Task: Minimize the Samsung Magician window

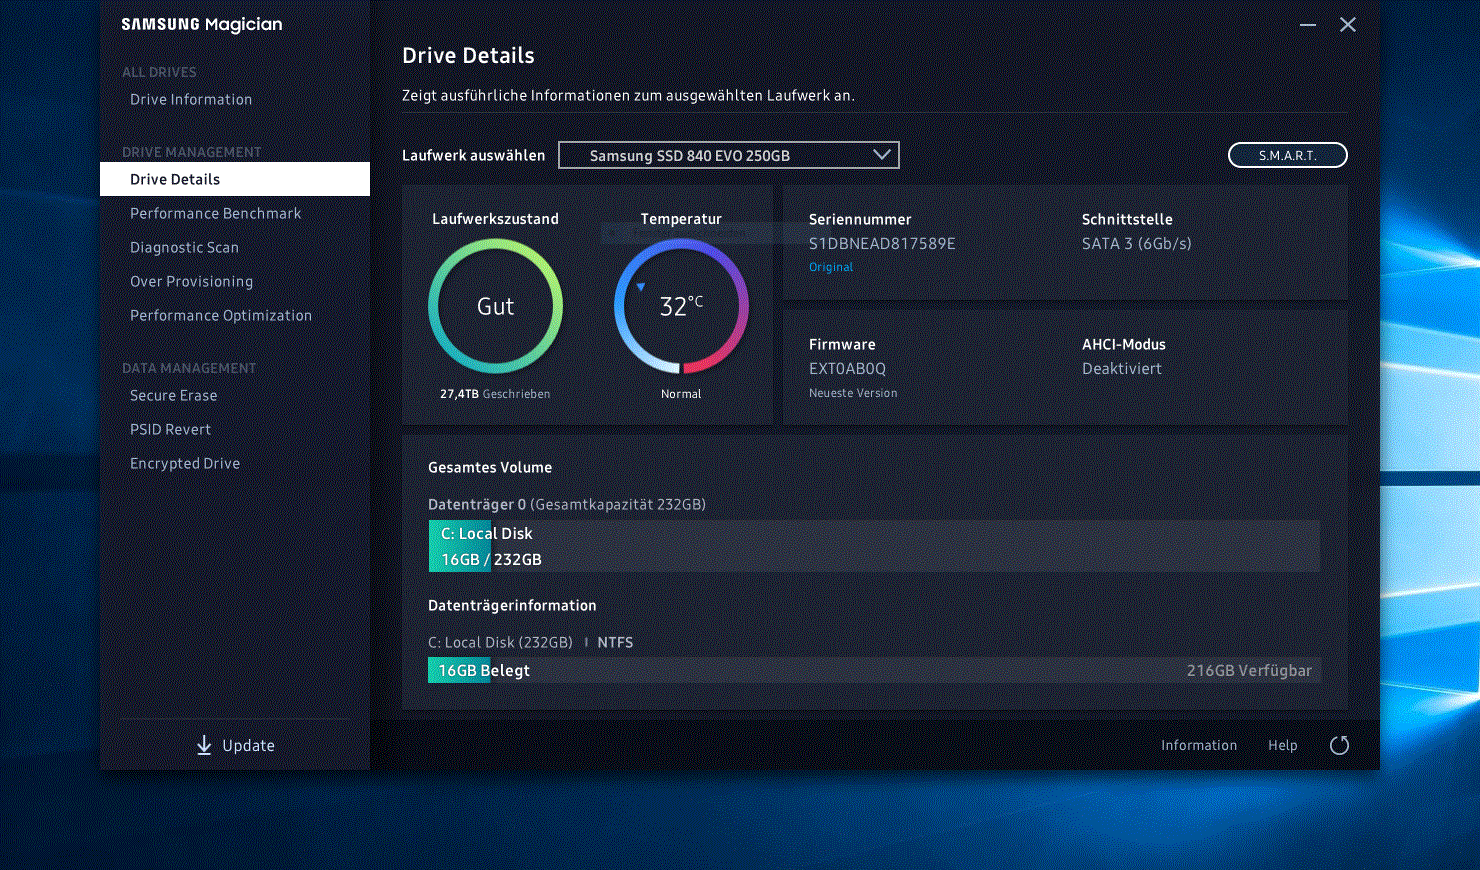Action: click(x=1308, y=25)
